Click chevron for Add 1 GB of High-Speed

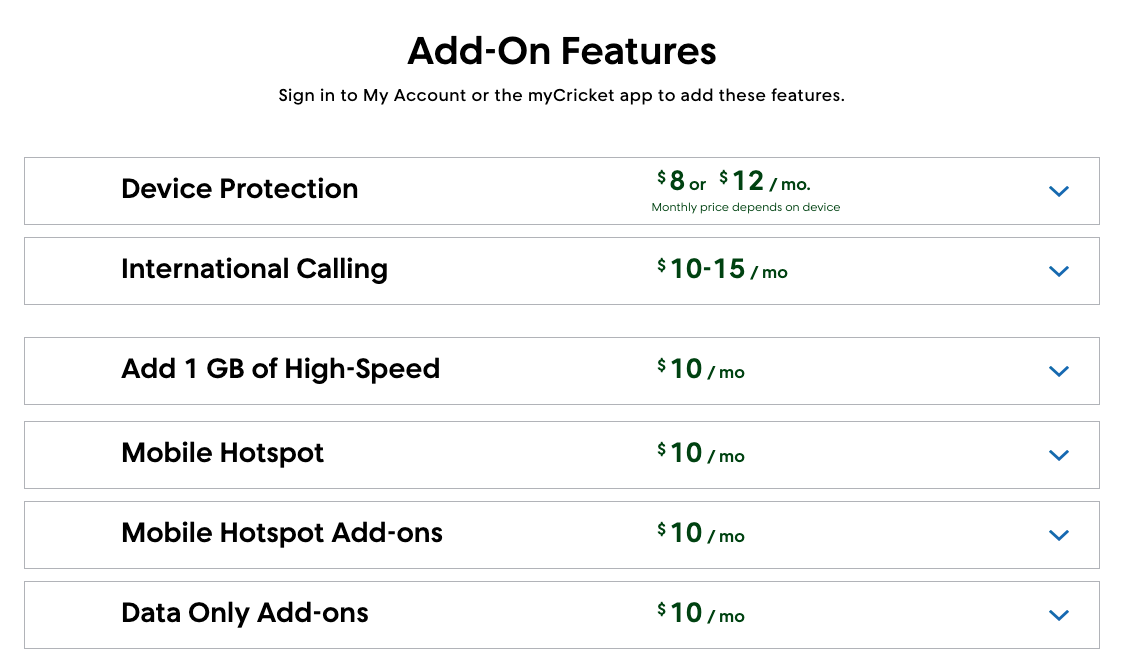click(1059, 371)
